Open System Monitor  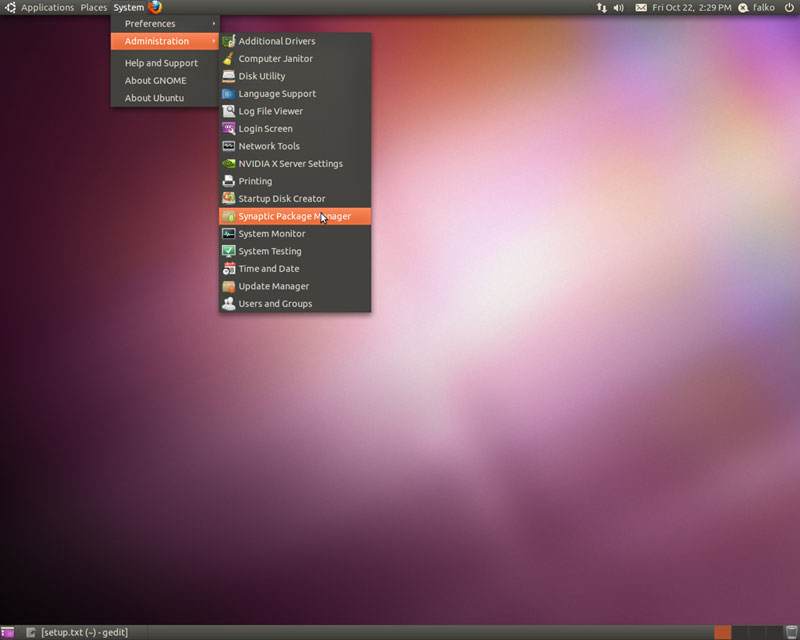(x=295, y=234)
